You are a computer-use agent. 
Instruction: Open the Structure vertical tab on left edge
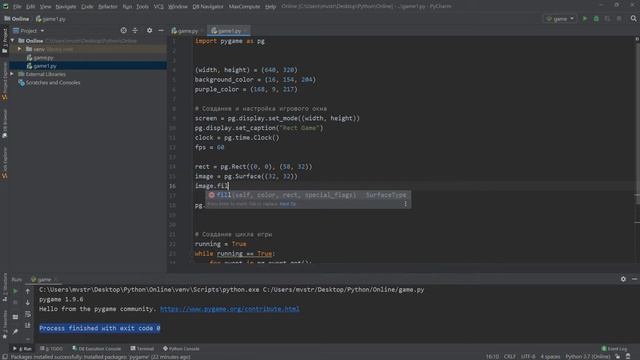pos(4,287)
